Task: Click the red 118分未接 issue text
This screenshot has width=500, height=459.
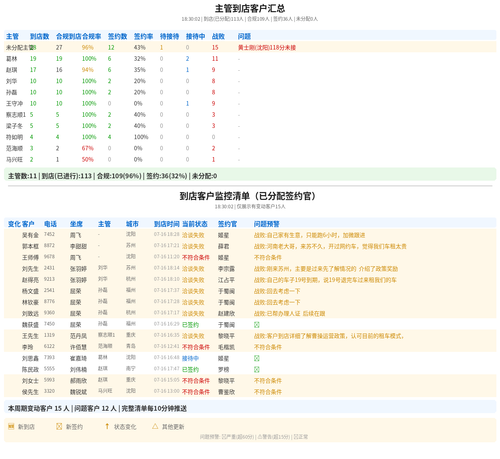Action: pos(267,48)
